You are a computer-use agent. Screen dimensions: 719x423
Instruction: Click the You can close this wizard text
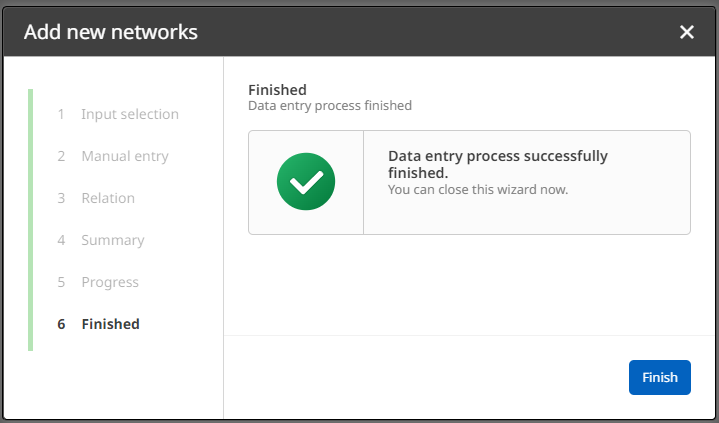click(478, 189)
